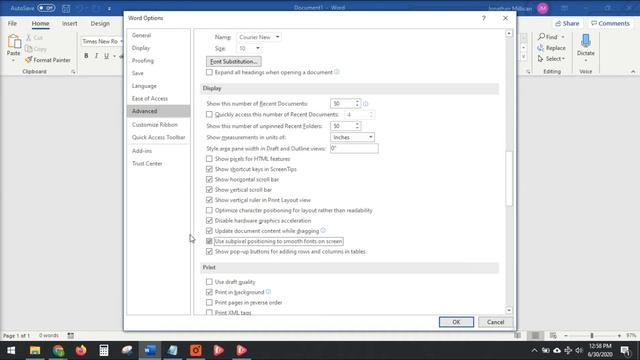Viewport: 640px width, 360px height.
Task: Uncheck Show horizontal scroll bar
Action: click(209, 179)
